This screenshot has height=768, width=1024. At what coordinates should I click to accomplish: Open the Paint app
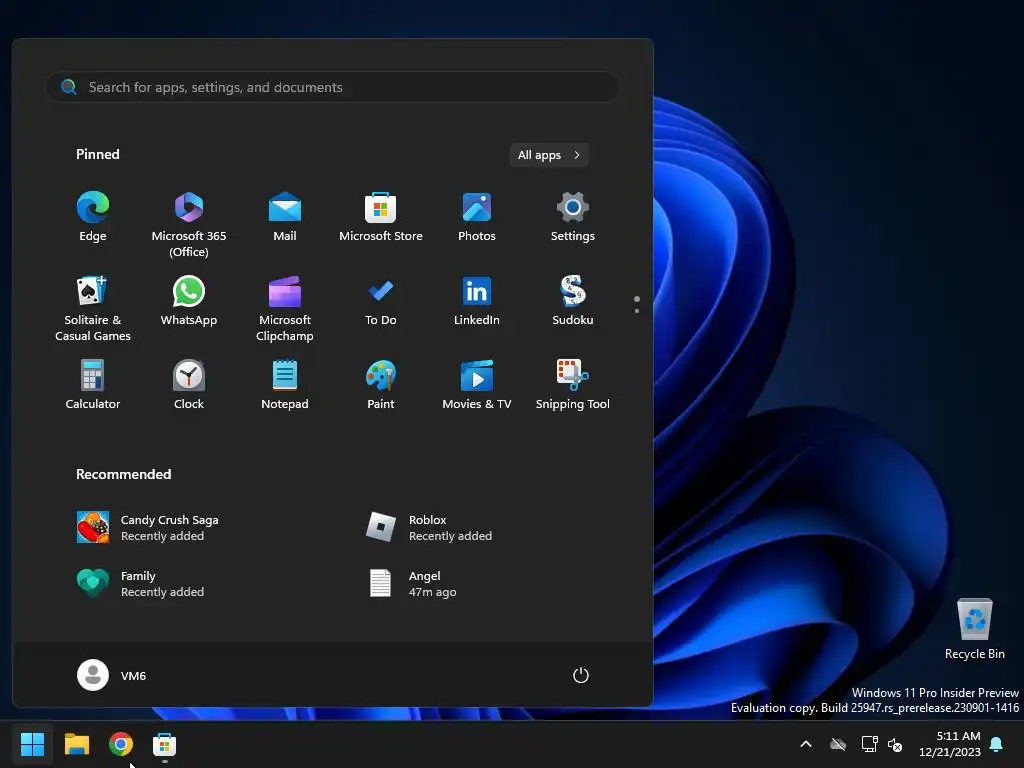[x=381, y=385]
